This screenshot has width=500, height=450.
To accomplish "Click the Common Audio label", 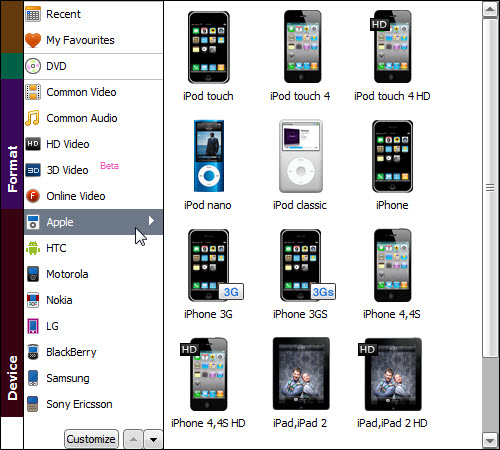I will 82,118.
